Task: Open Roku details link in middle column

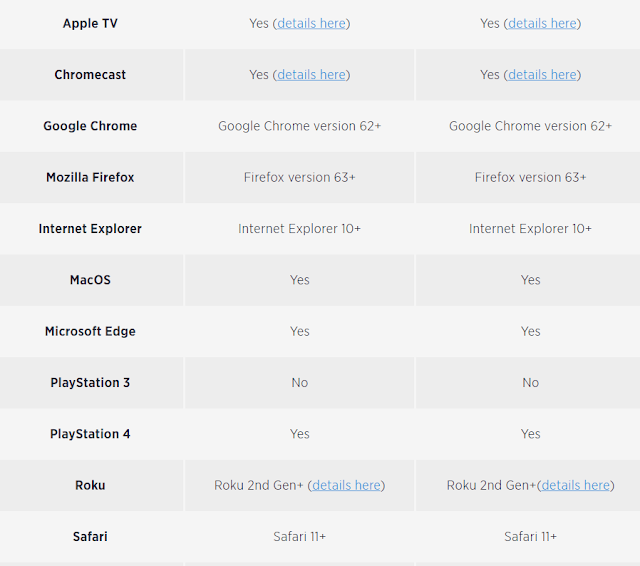Action: [x=346, y=485]
